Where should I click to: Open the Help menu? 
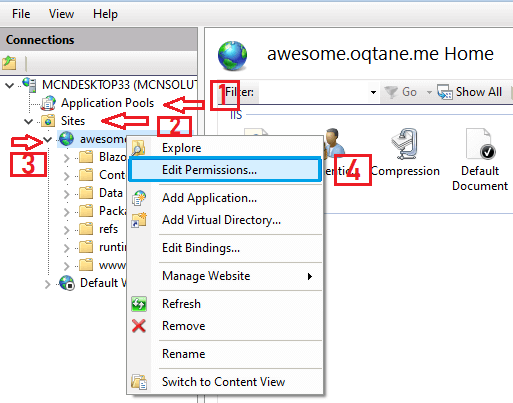pyautogui.click(x=105, y=14)
